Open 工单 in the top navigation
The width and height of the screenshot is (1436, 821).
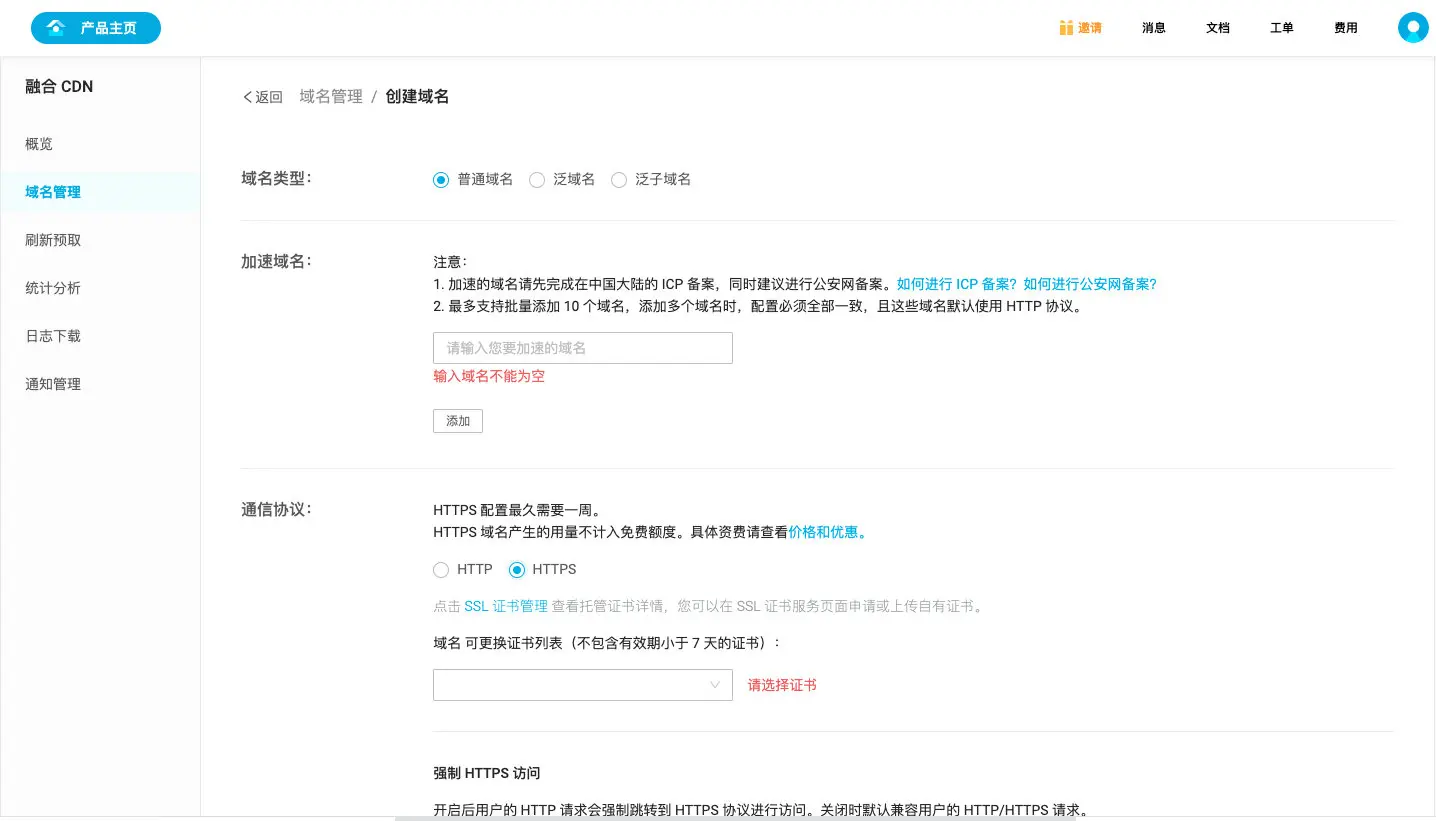1282,28
